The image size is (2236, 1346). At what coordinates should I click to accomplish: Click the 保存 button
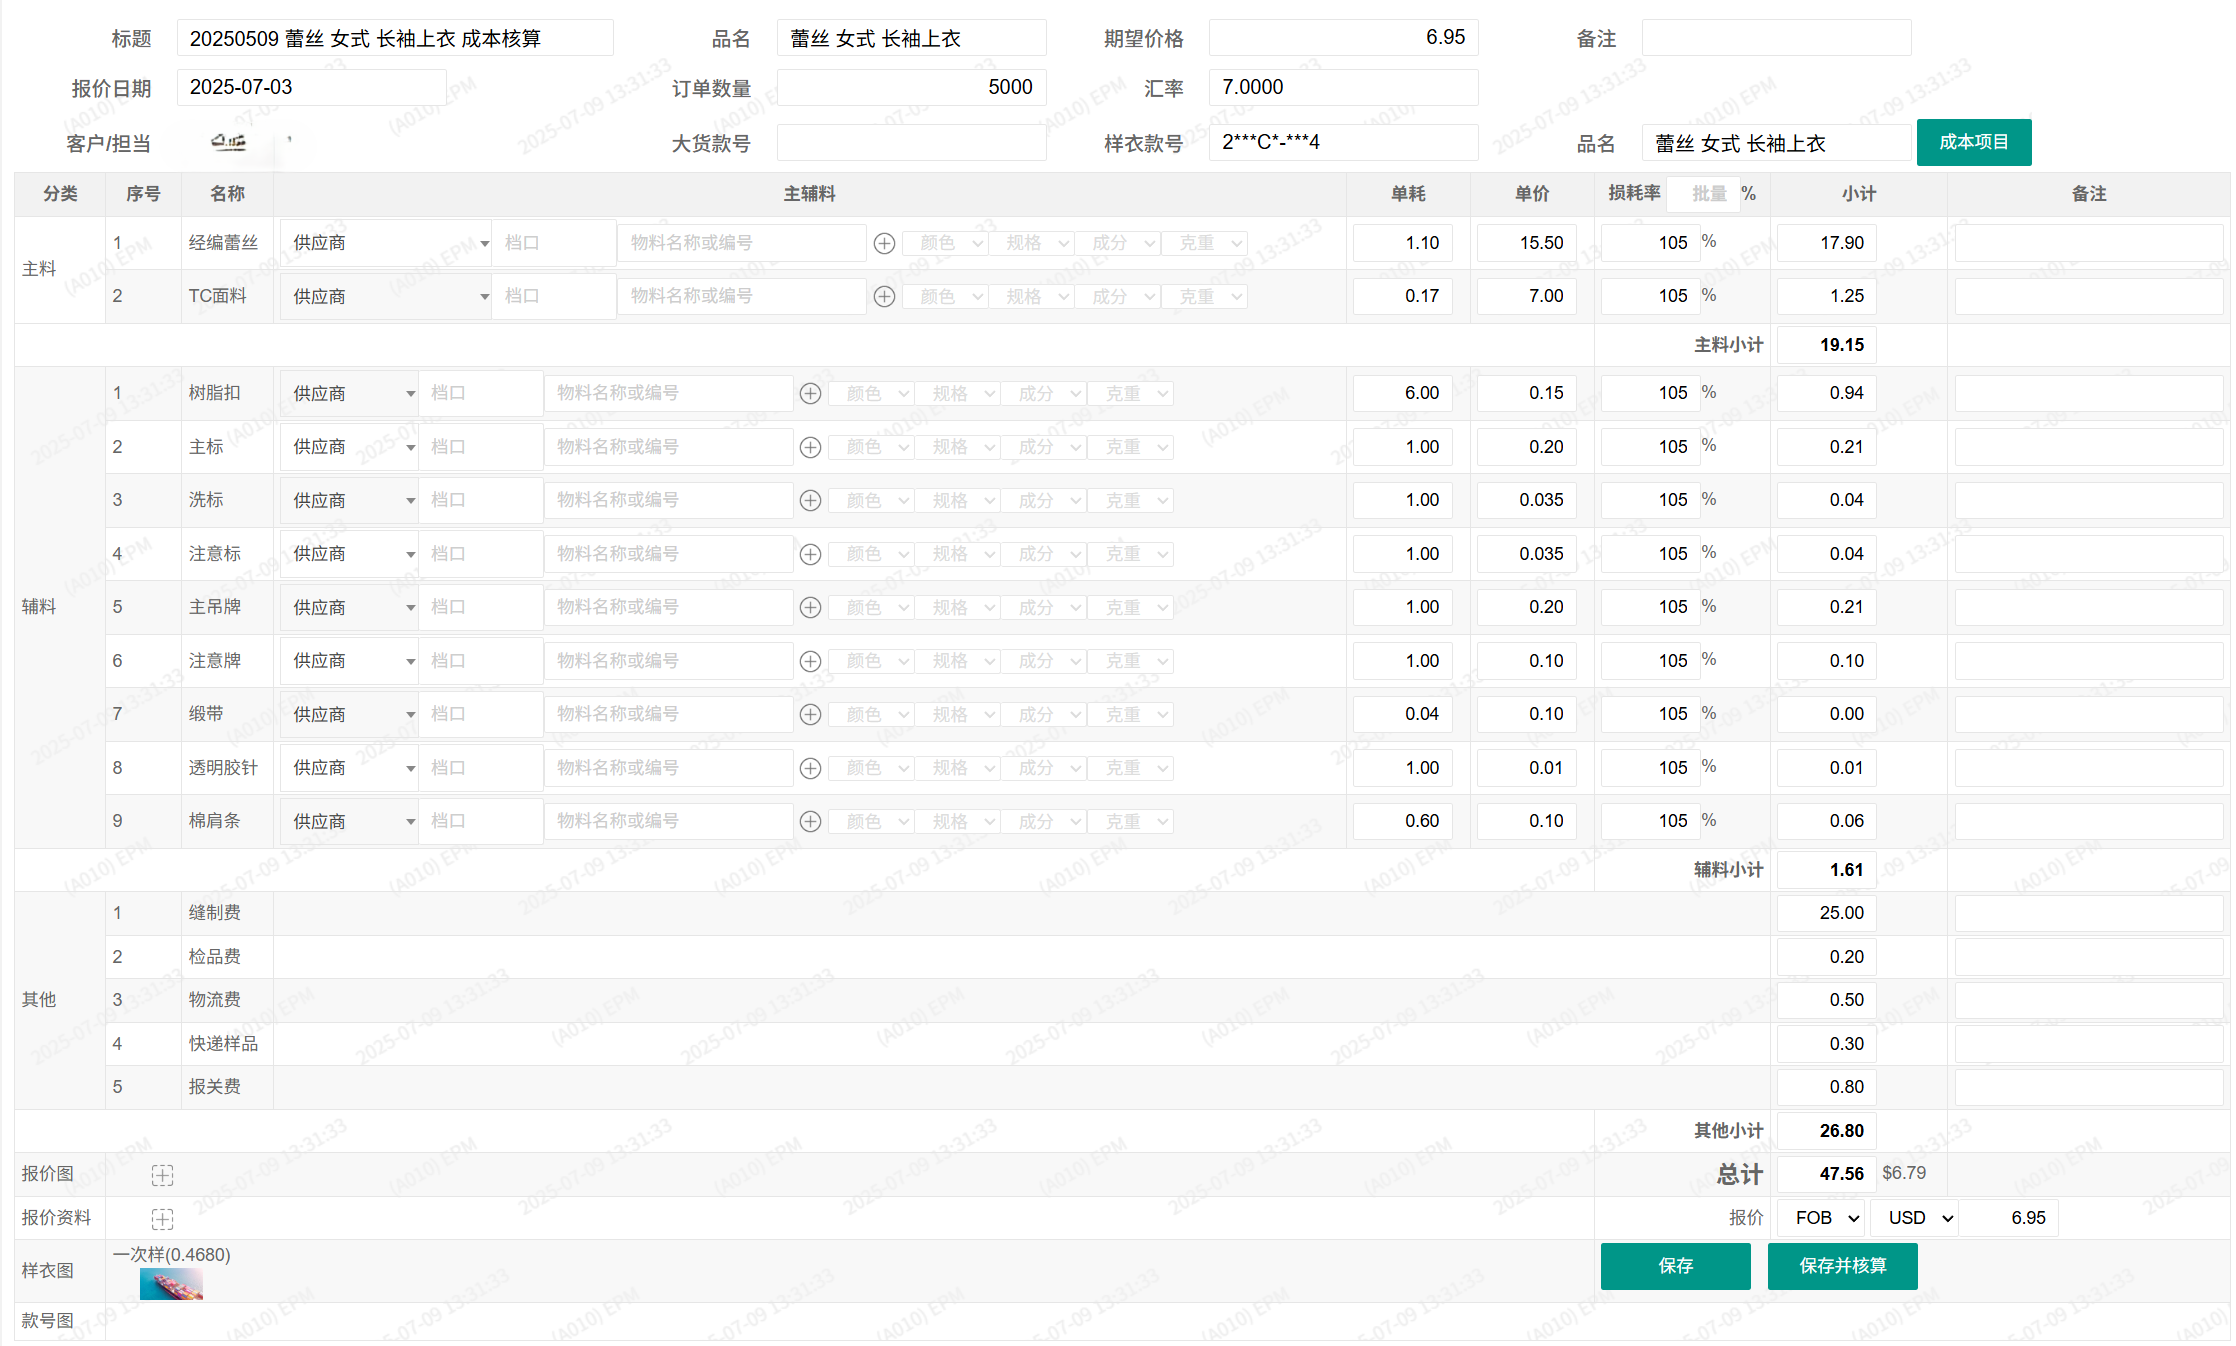pos(1676,1266)
